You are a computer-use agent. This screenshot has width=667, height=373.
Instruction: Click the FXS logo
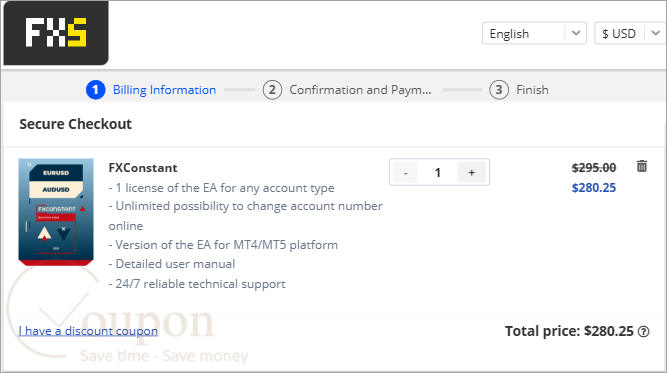pyautogui.click(x=56, y=33)
